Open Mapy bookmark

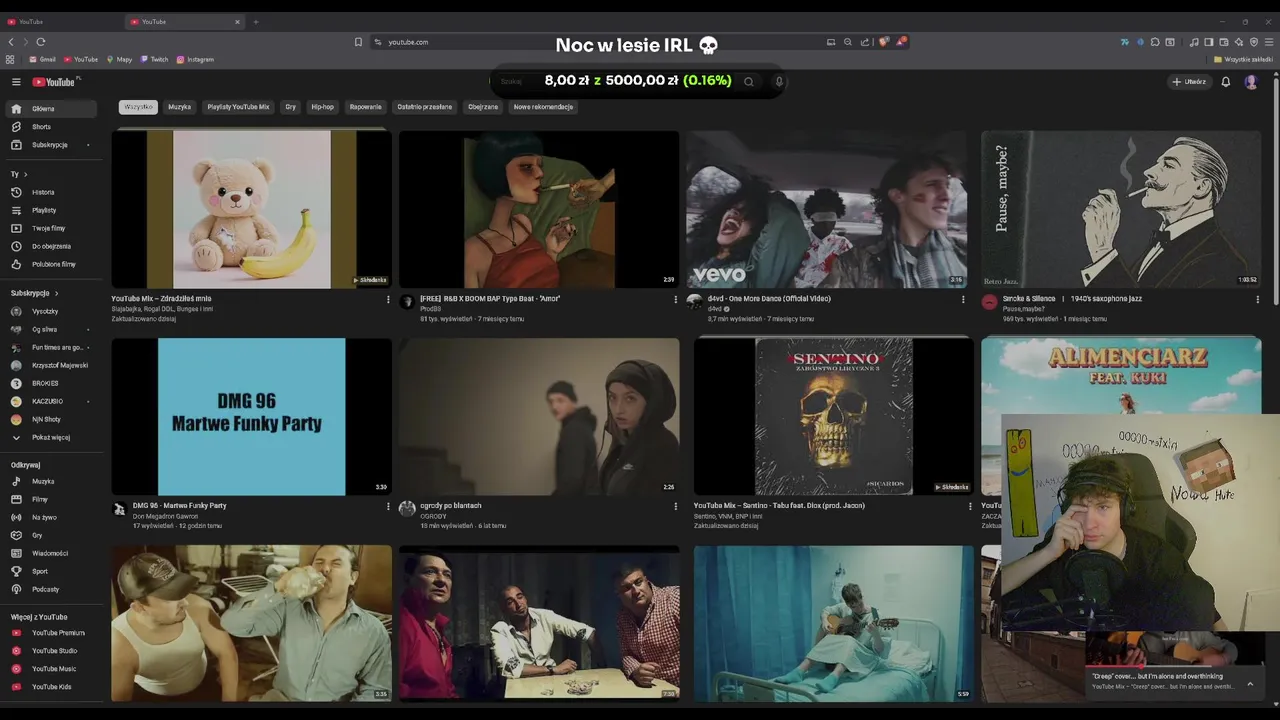click(119, 60)
